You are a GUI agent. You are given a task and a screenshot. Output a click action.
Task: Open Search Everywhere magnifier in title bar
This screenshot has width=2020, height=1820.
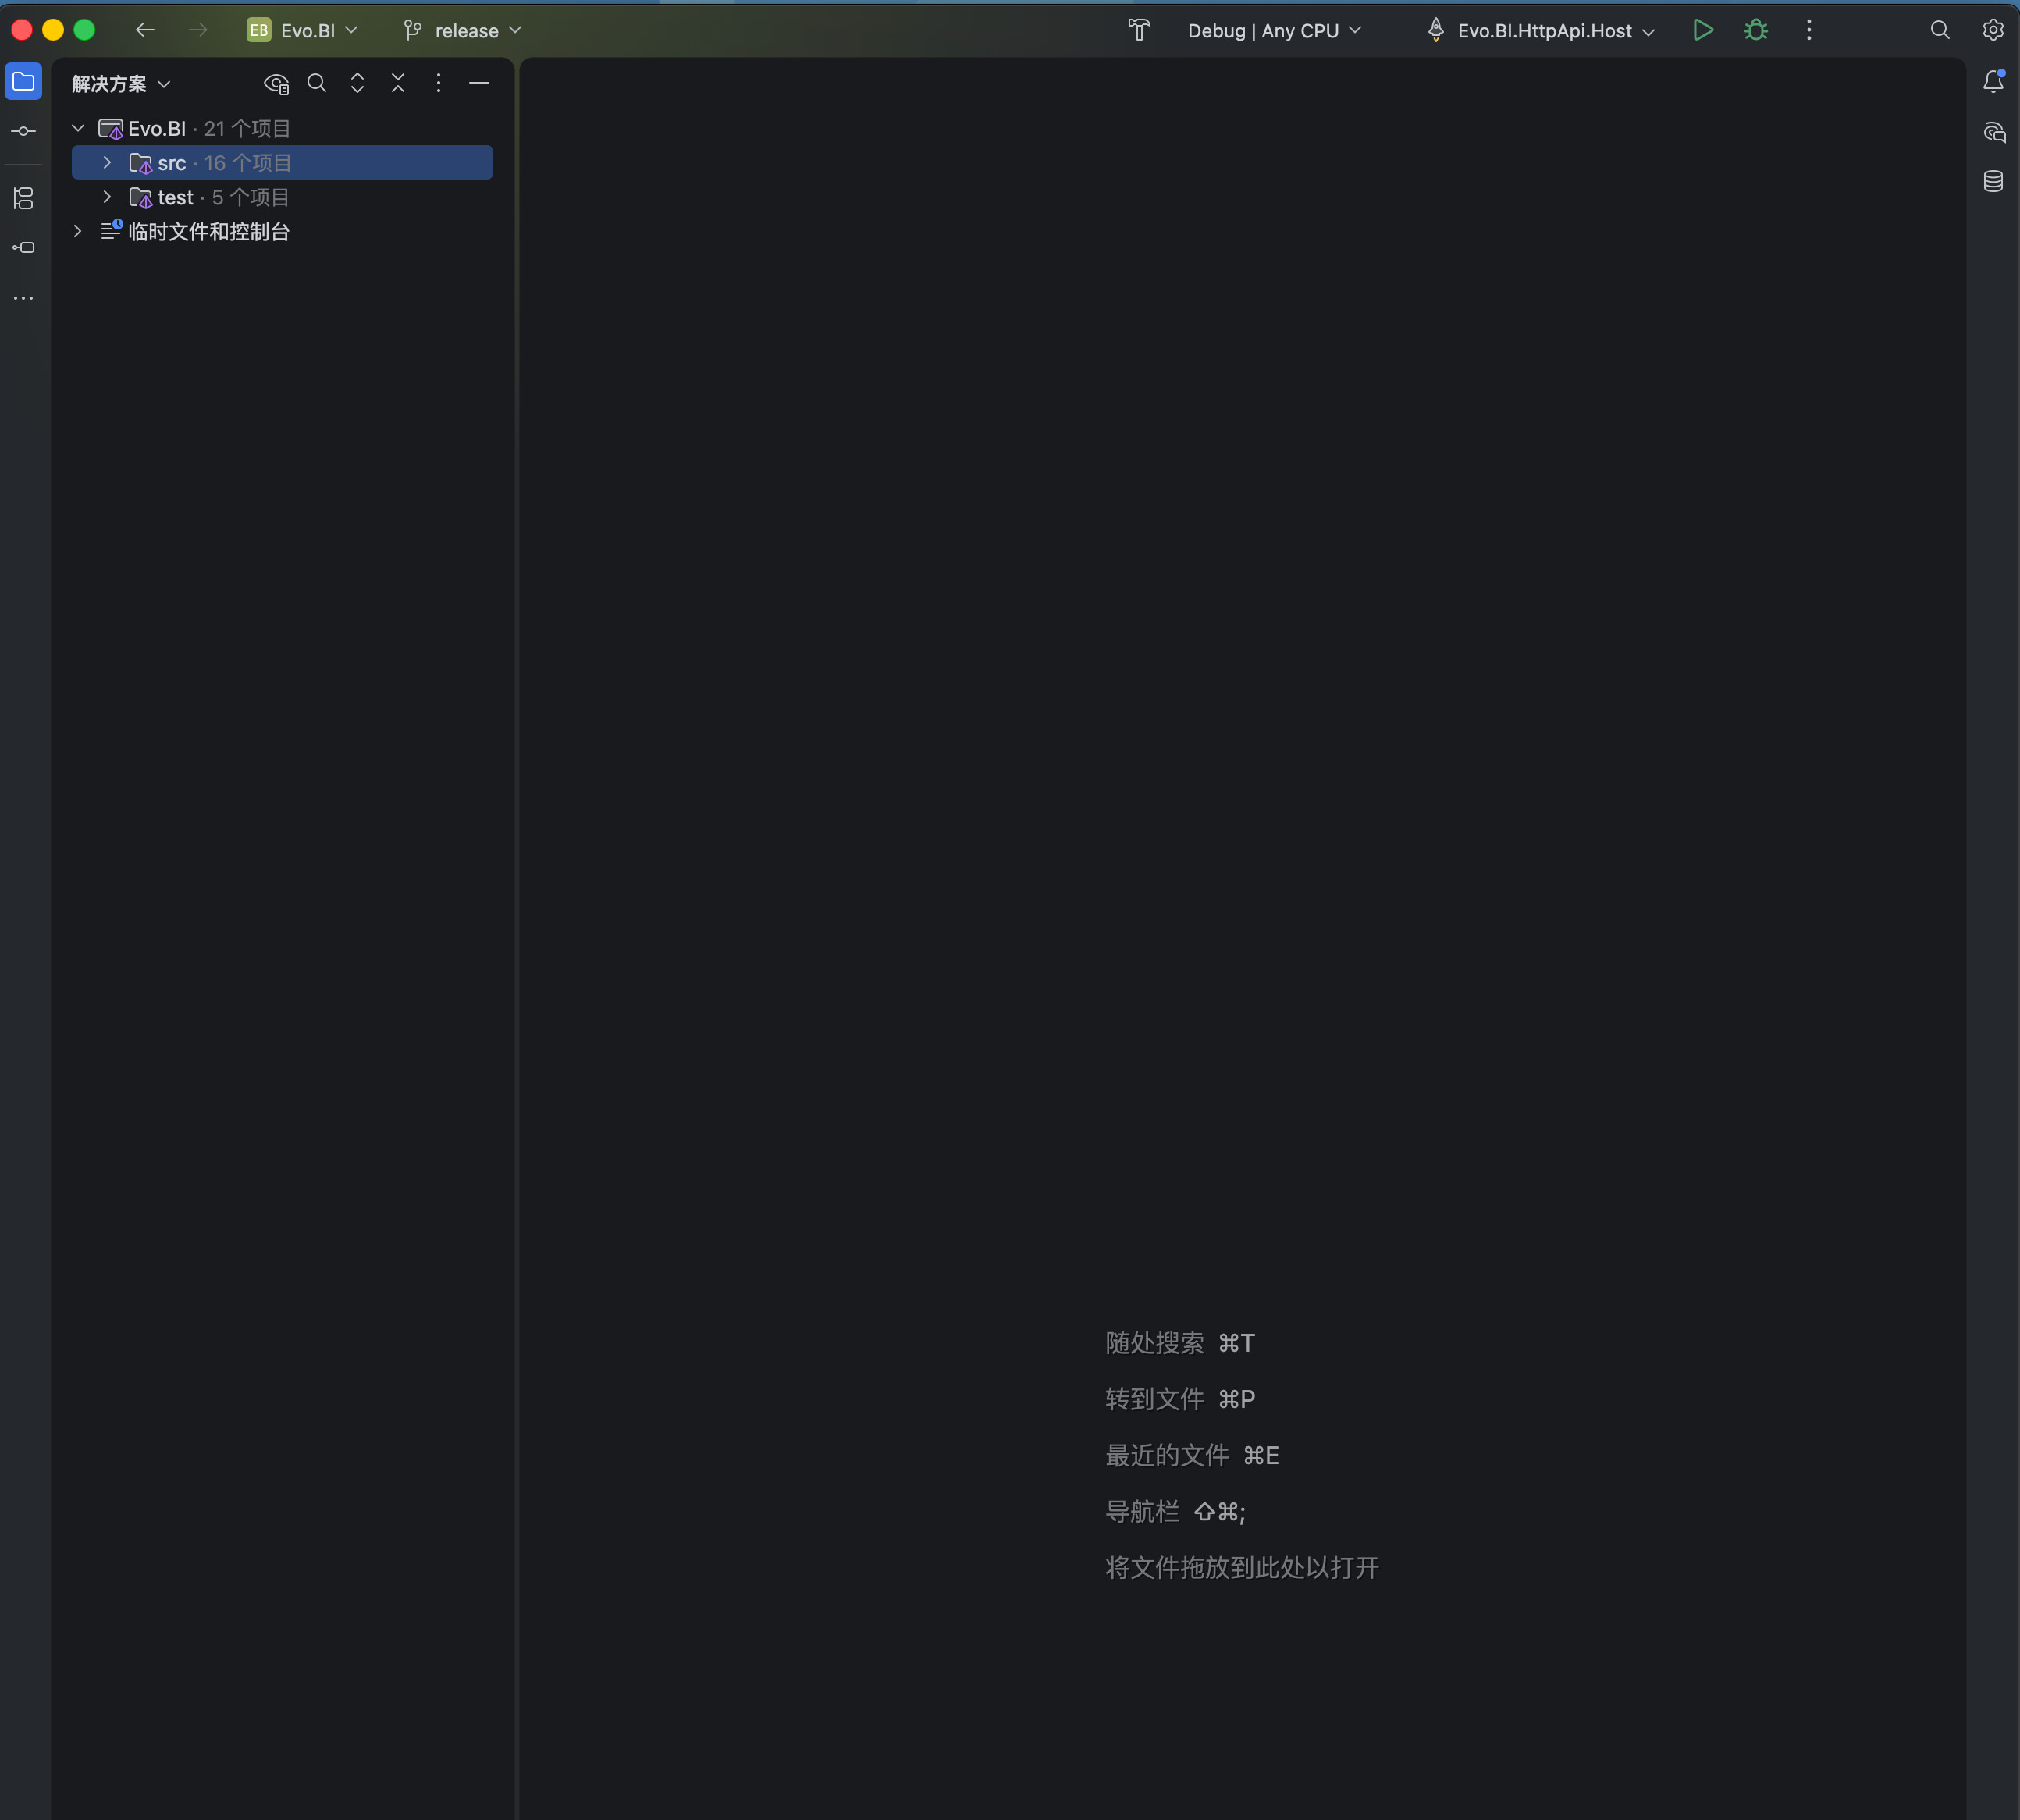[x=1940, y=30]
